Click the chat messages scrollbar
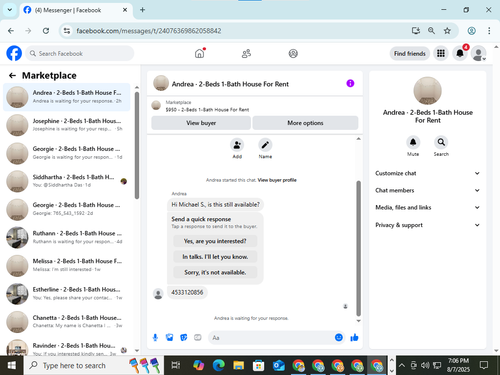This screenshot has height=375, width=500. coord(358,248)
